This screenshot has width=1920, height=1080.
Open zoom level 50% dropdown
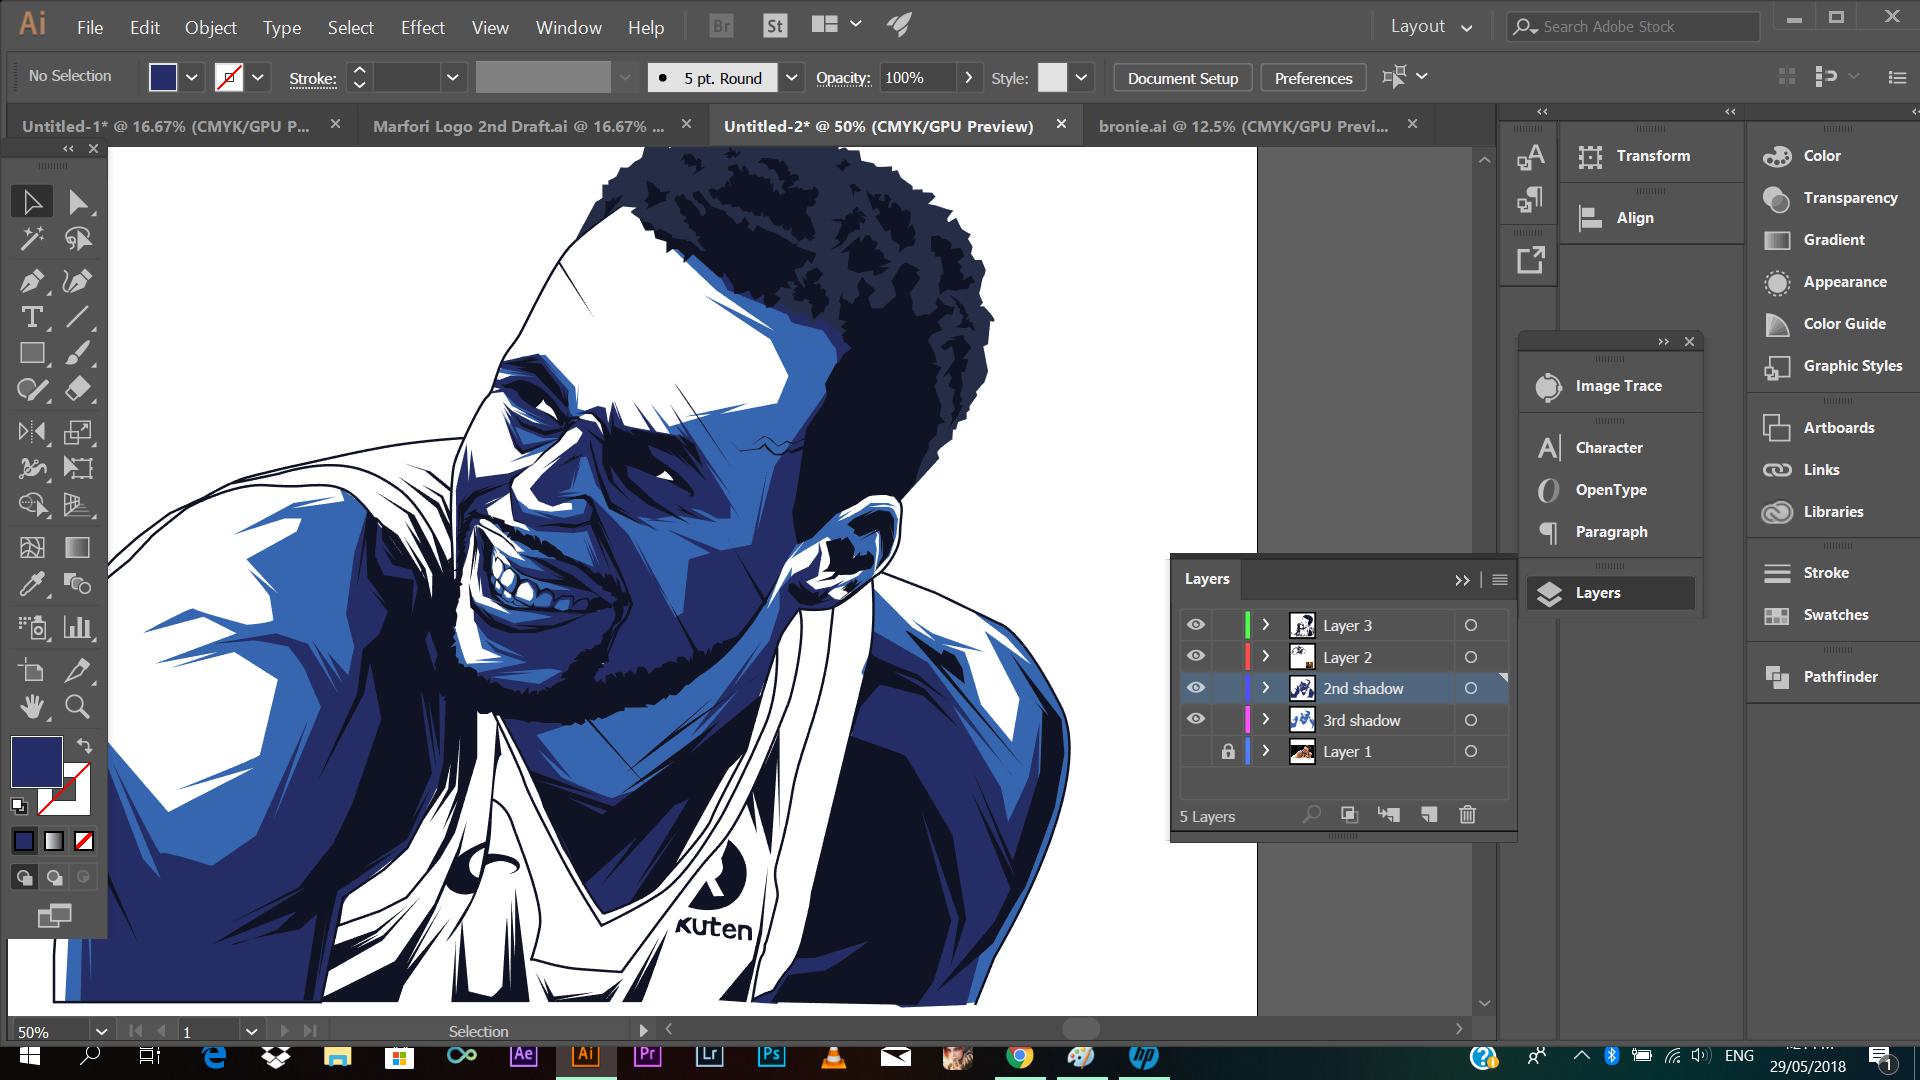point(101,1031)
